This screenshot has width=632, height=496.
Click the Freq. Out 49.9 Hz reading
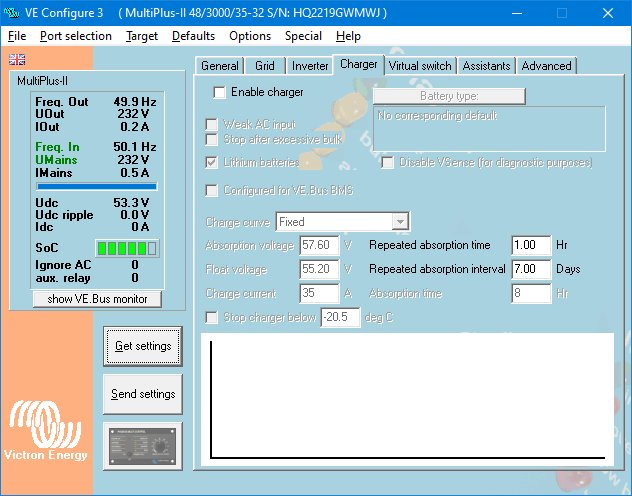[x=135, y=102]
